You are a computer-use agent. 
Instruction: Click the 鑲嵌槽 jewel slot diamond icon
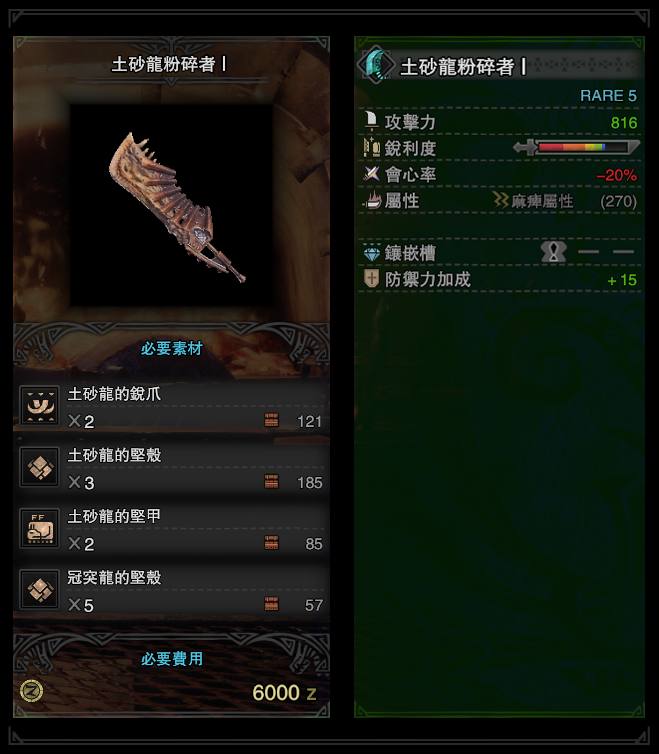coord(371,252)
